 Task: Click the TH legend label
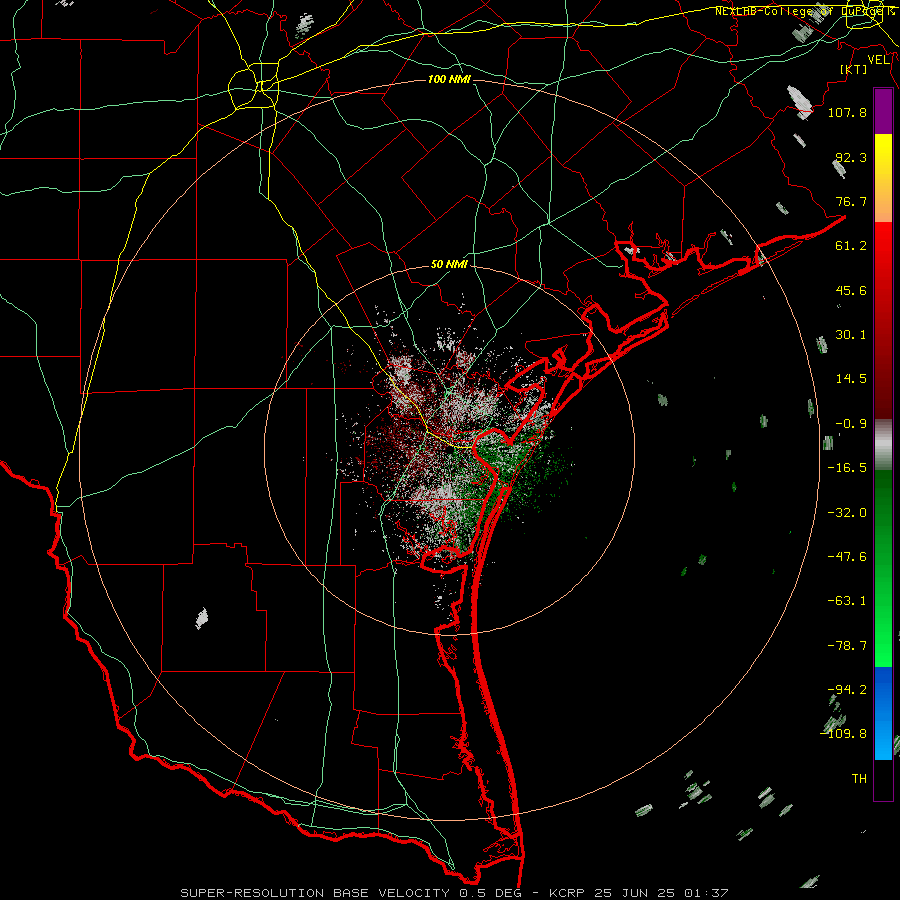(859, 779)
